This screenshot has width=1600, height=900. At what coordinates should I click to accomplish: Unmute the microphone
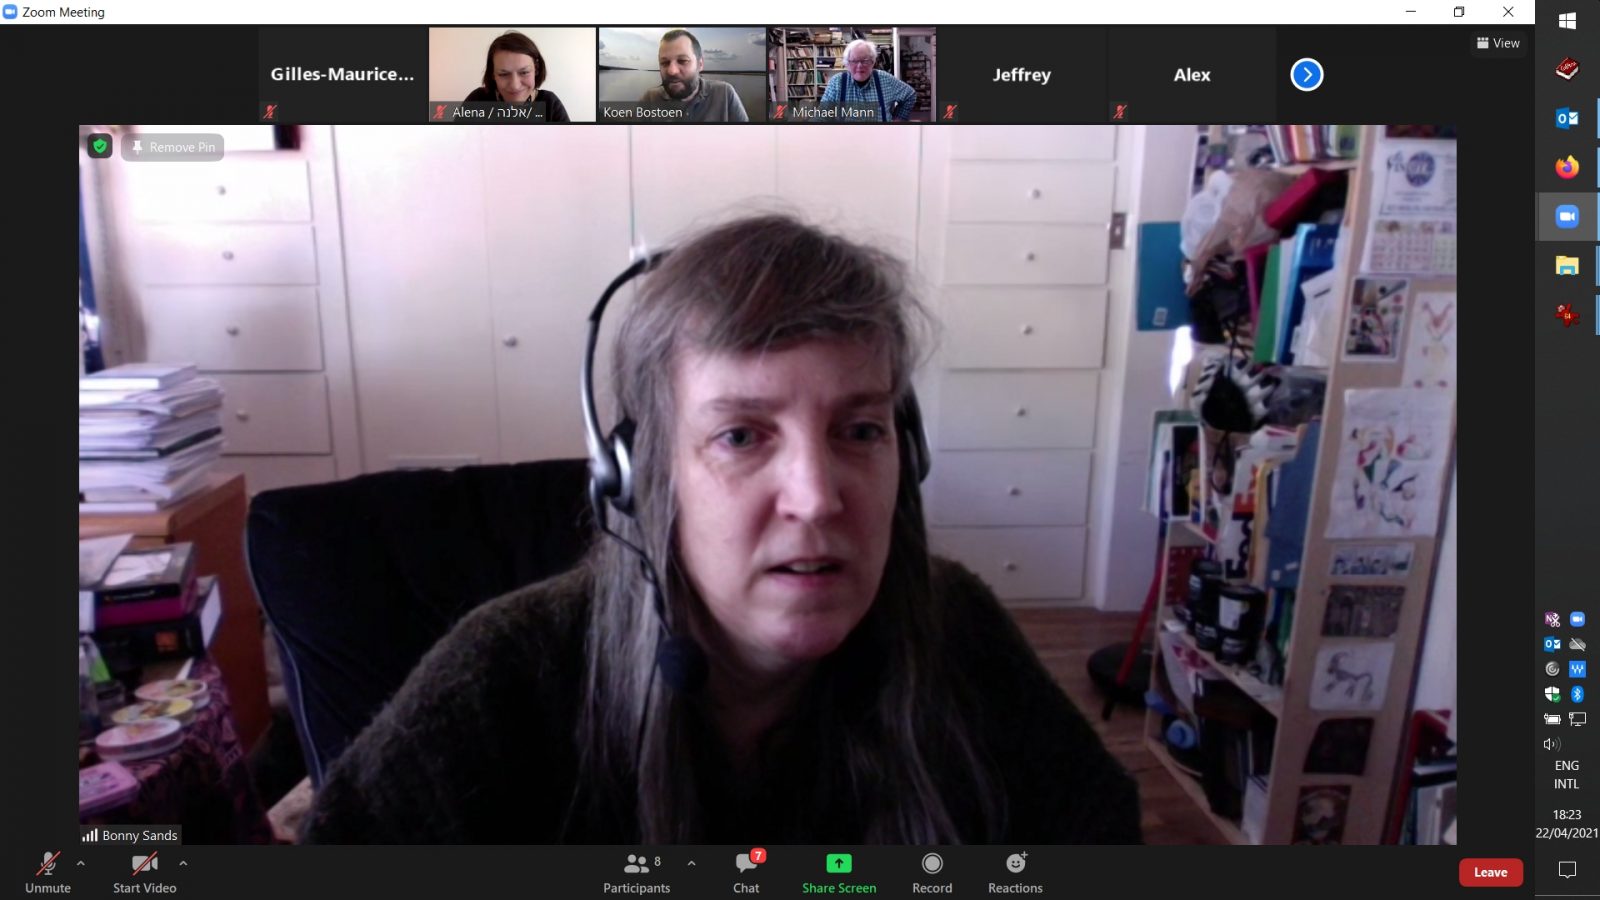(47, 871)
